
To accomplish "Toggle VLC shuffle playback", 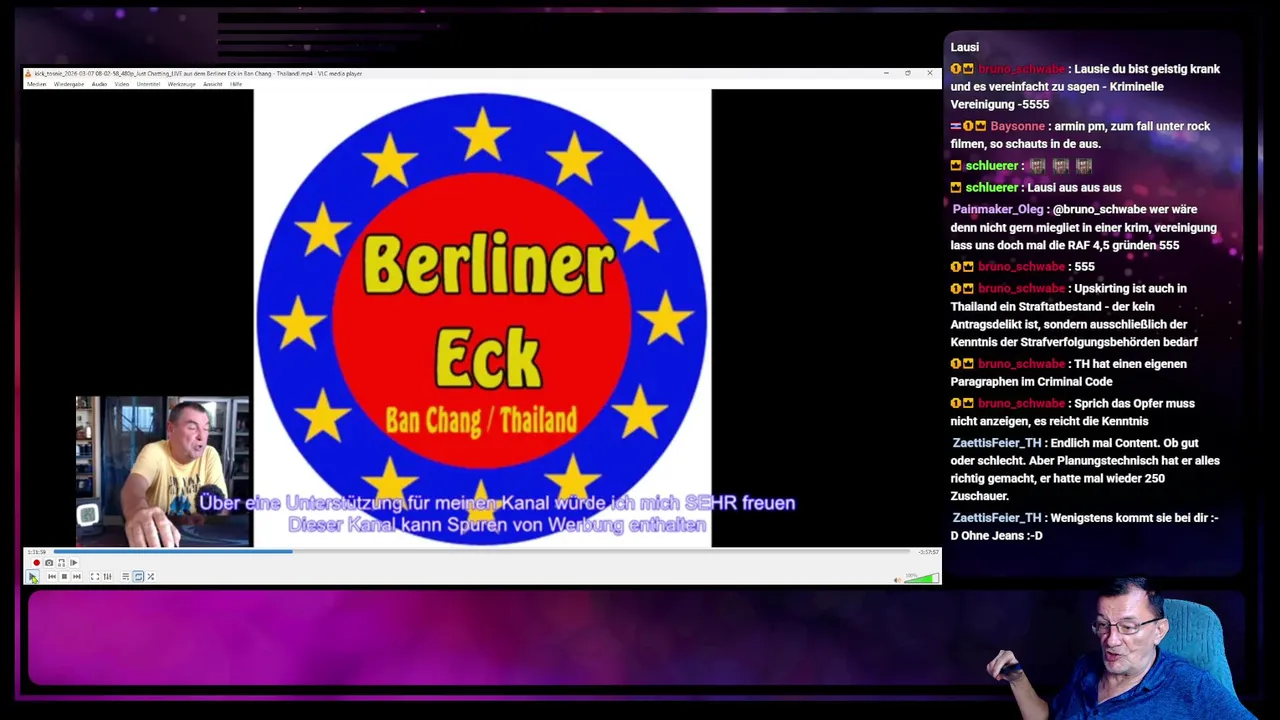I will click(x=150, y=577).
